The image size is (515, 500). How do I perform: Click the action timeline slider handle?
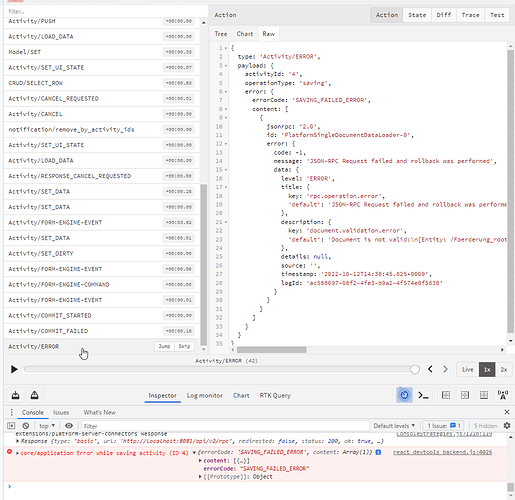pyautogui.click(x=415, y=369)
